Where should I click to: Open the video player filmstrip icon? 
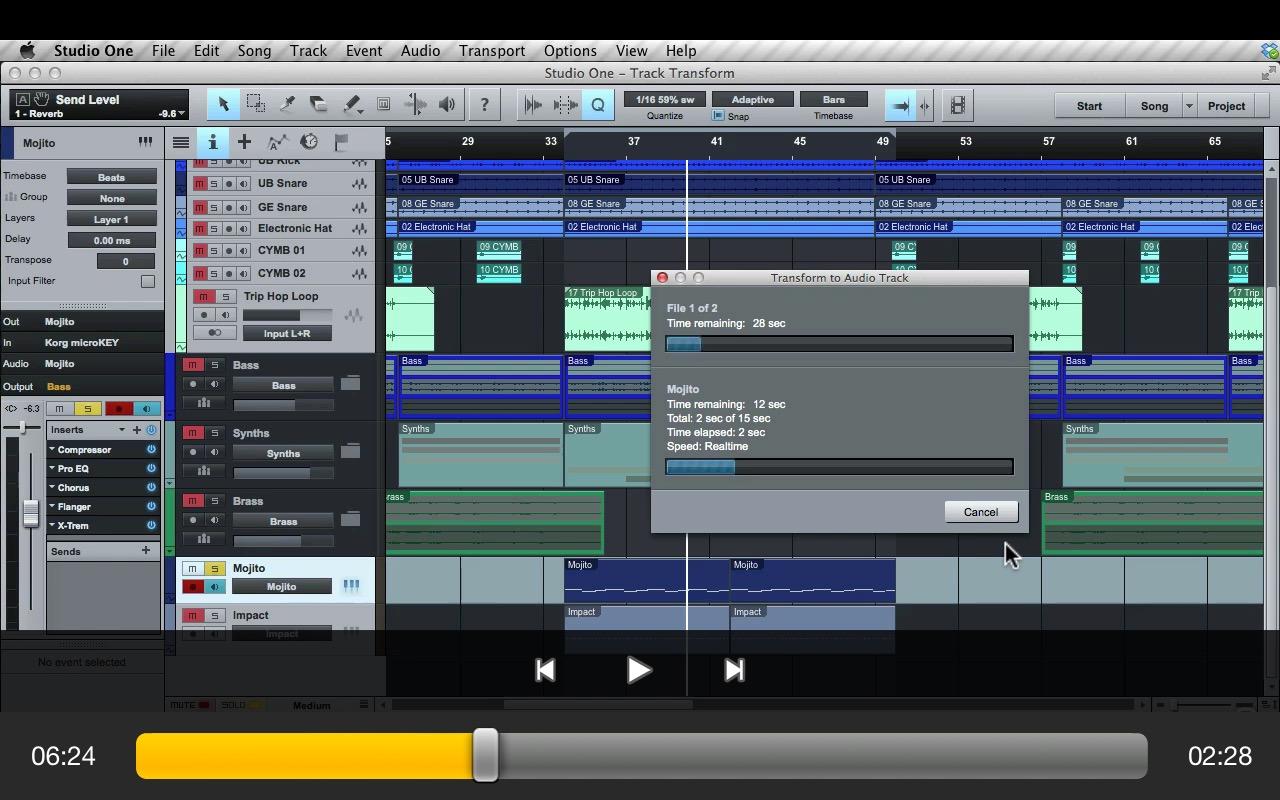tap(957, 105)
